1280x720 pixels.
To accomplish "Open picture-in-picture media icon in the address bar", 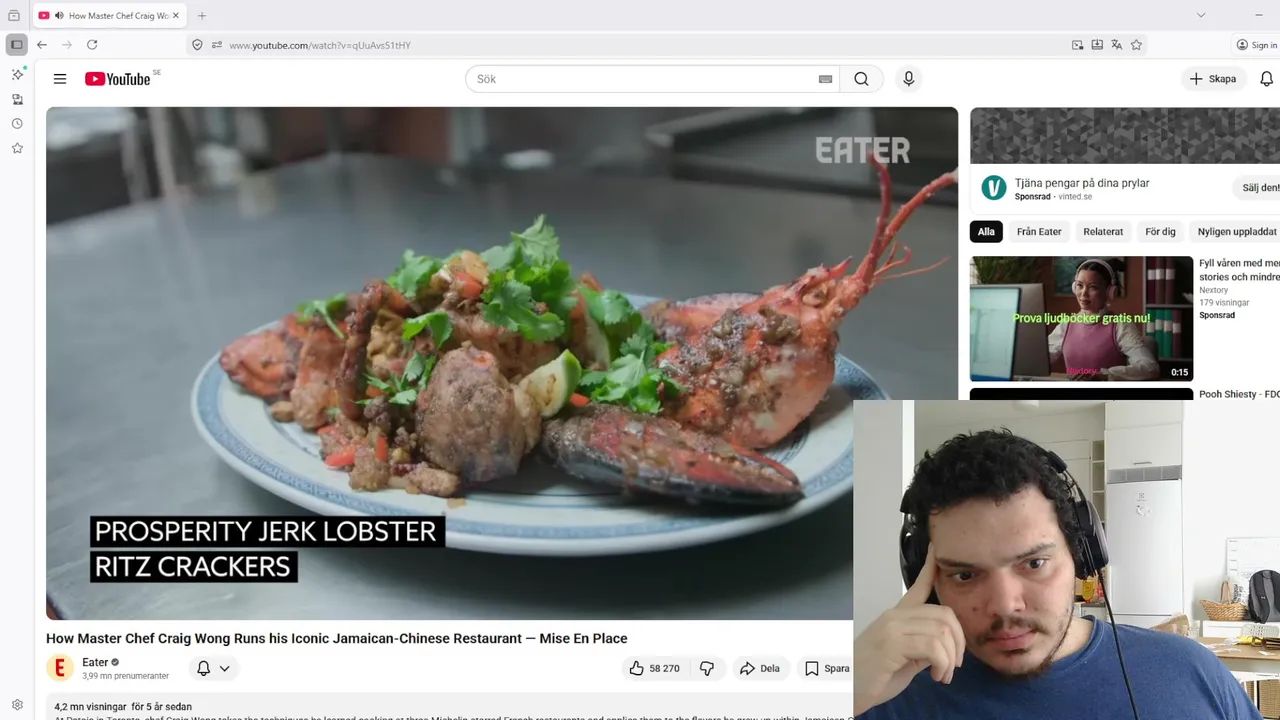I will coord(1077,45).
